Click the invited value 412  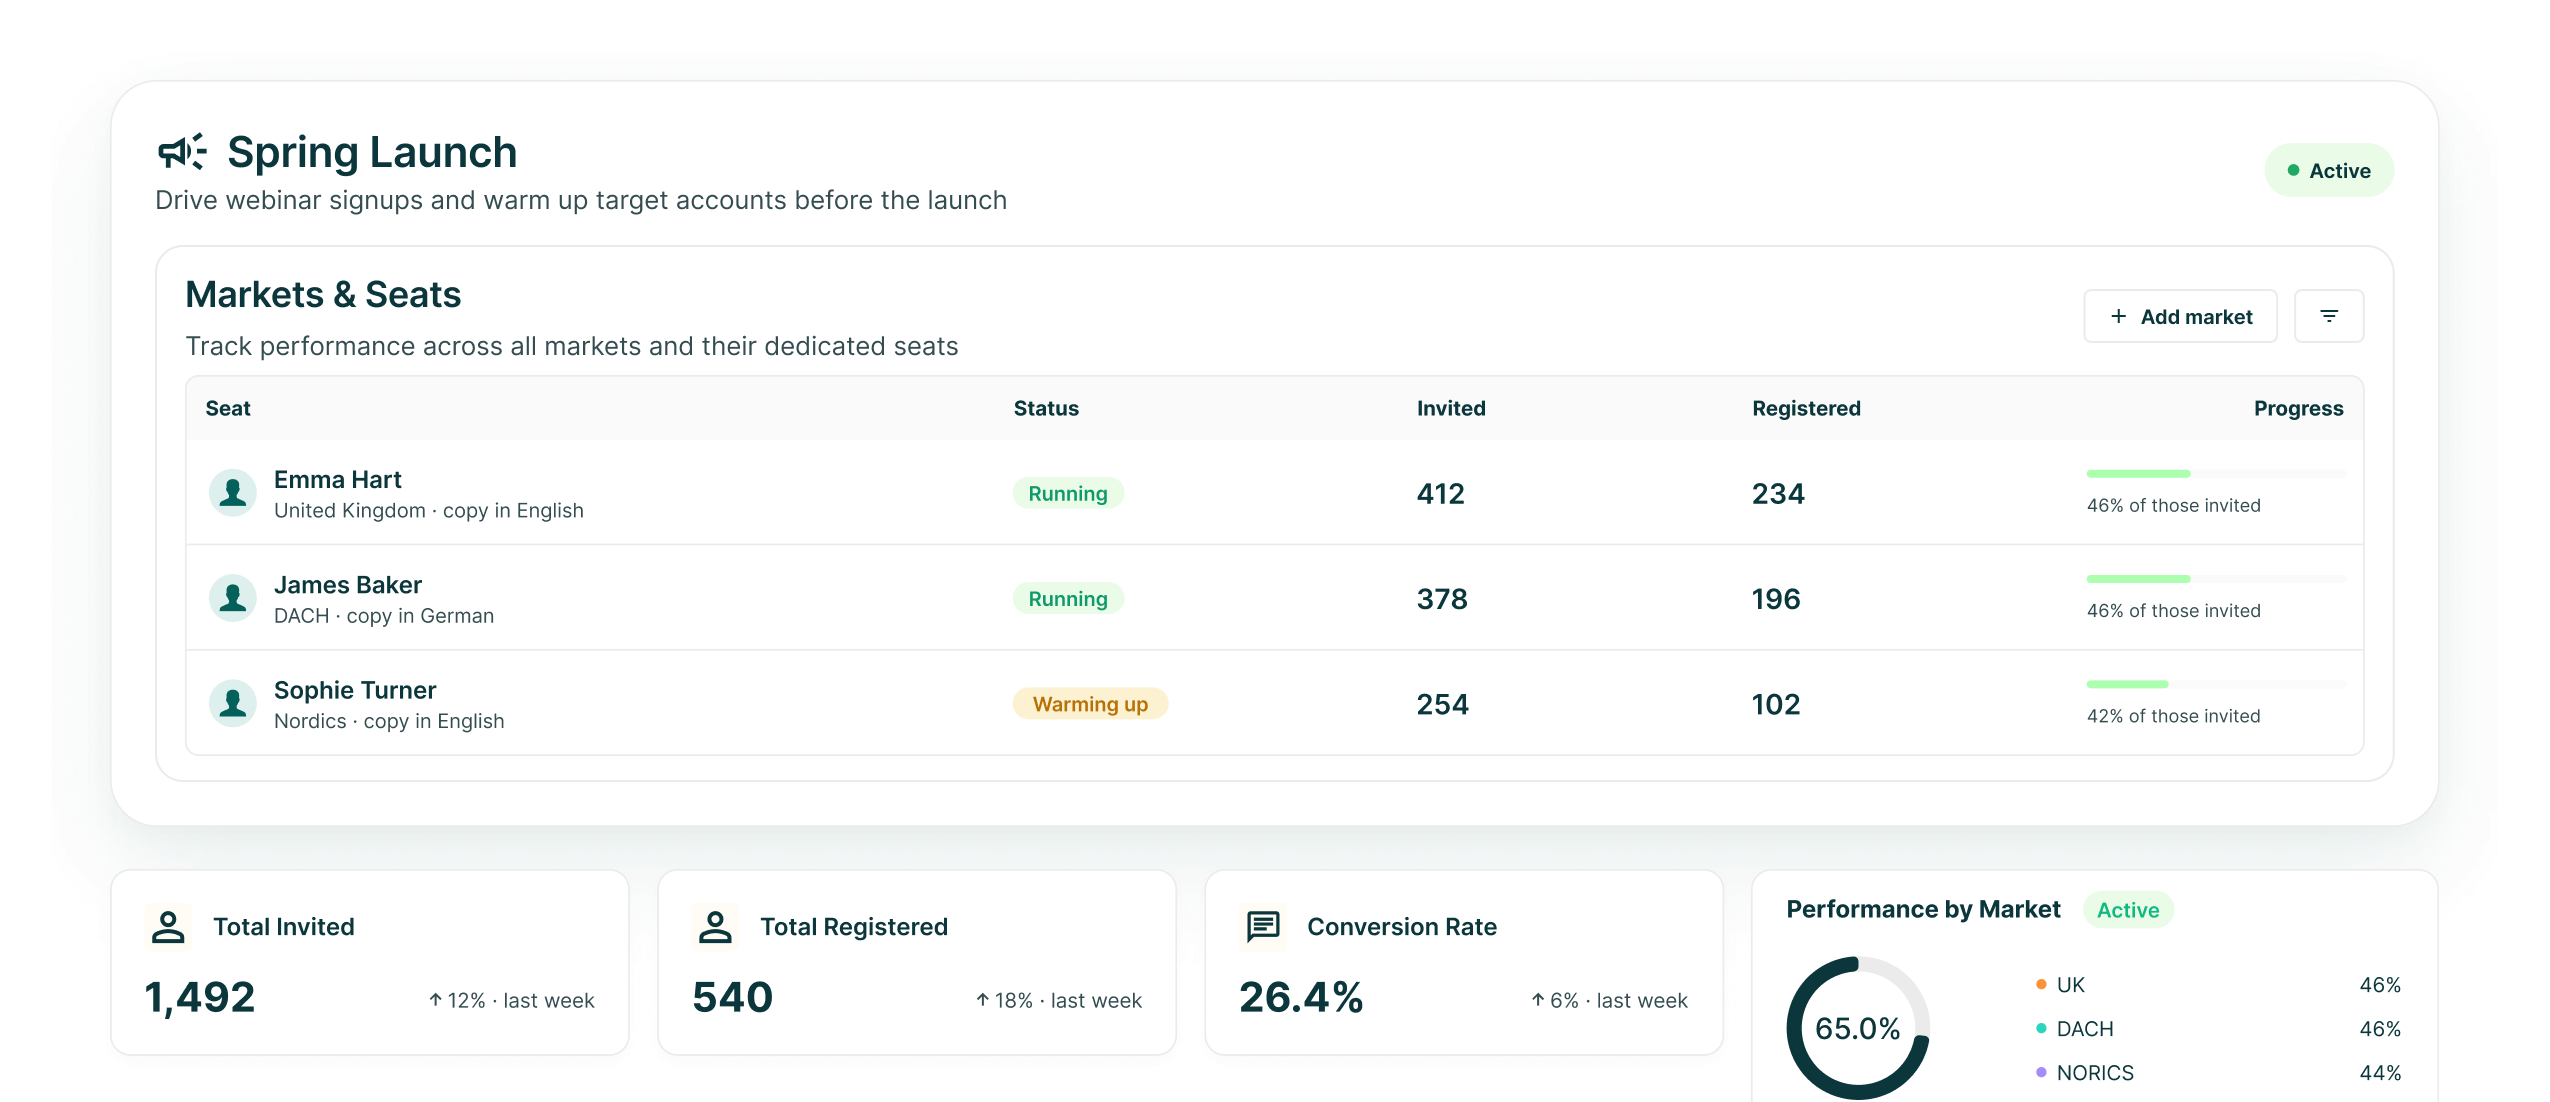coord(1440,494)
